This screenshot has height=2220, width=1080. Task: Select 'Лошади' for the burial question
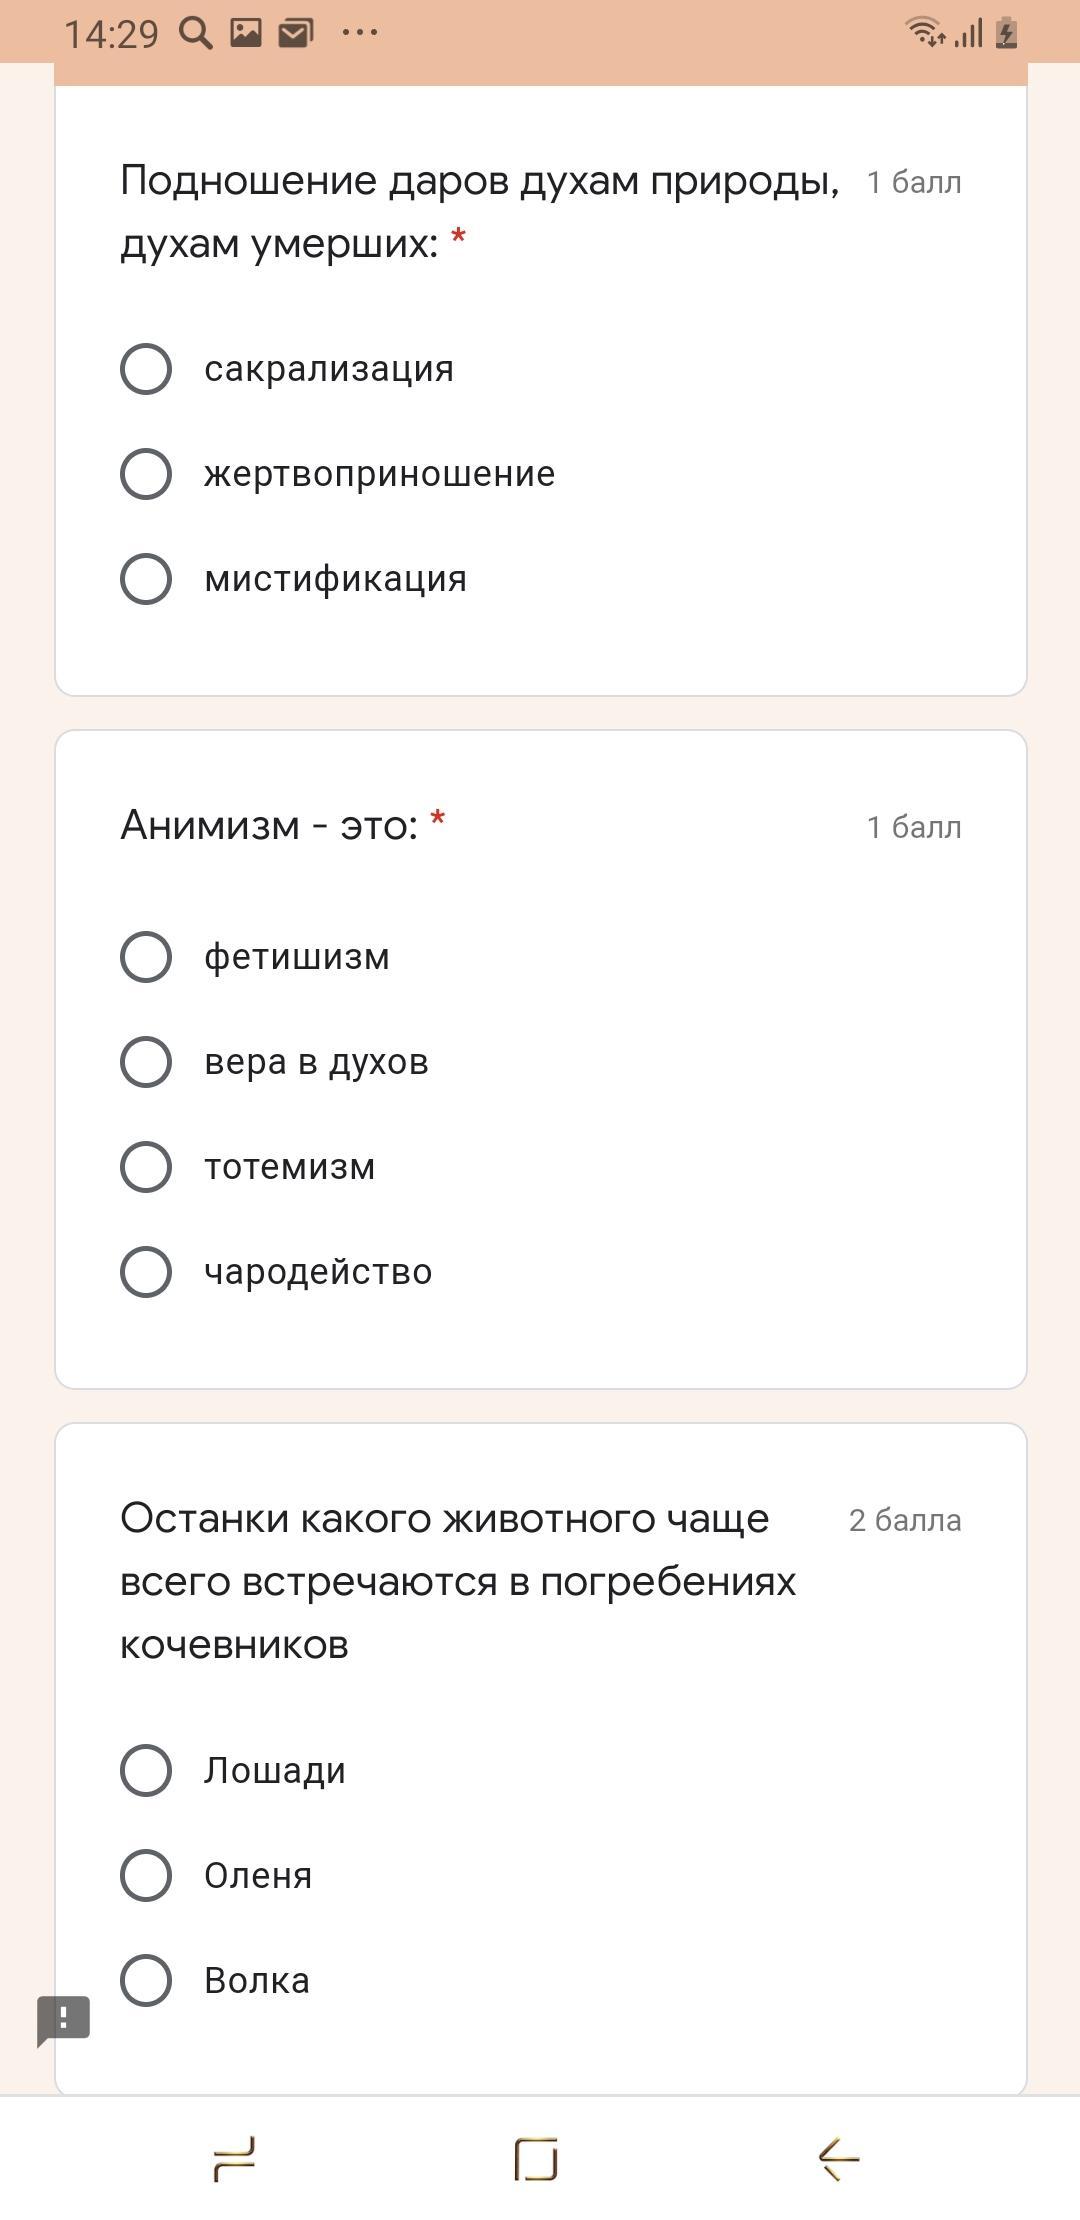pyautogui.click(x=146, y=1771)
